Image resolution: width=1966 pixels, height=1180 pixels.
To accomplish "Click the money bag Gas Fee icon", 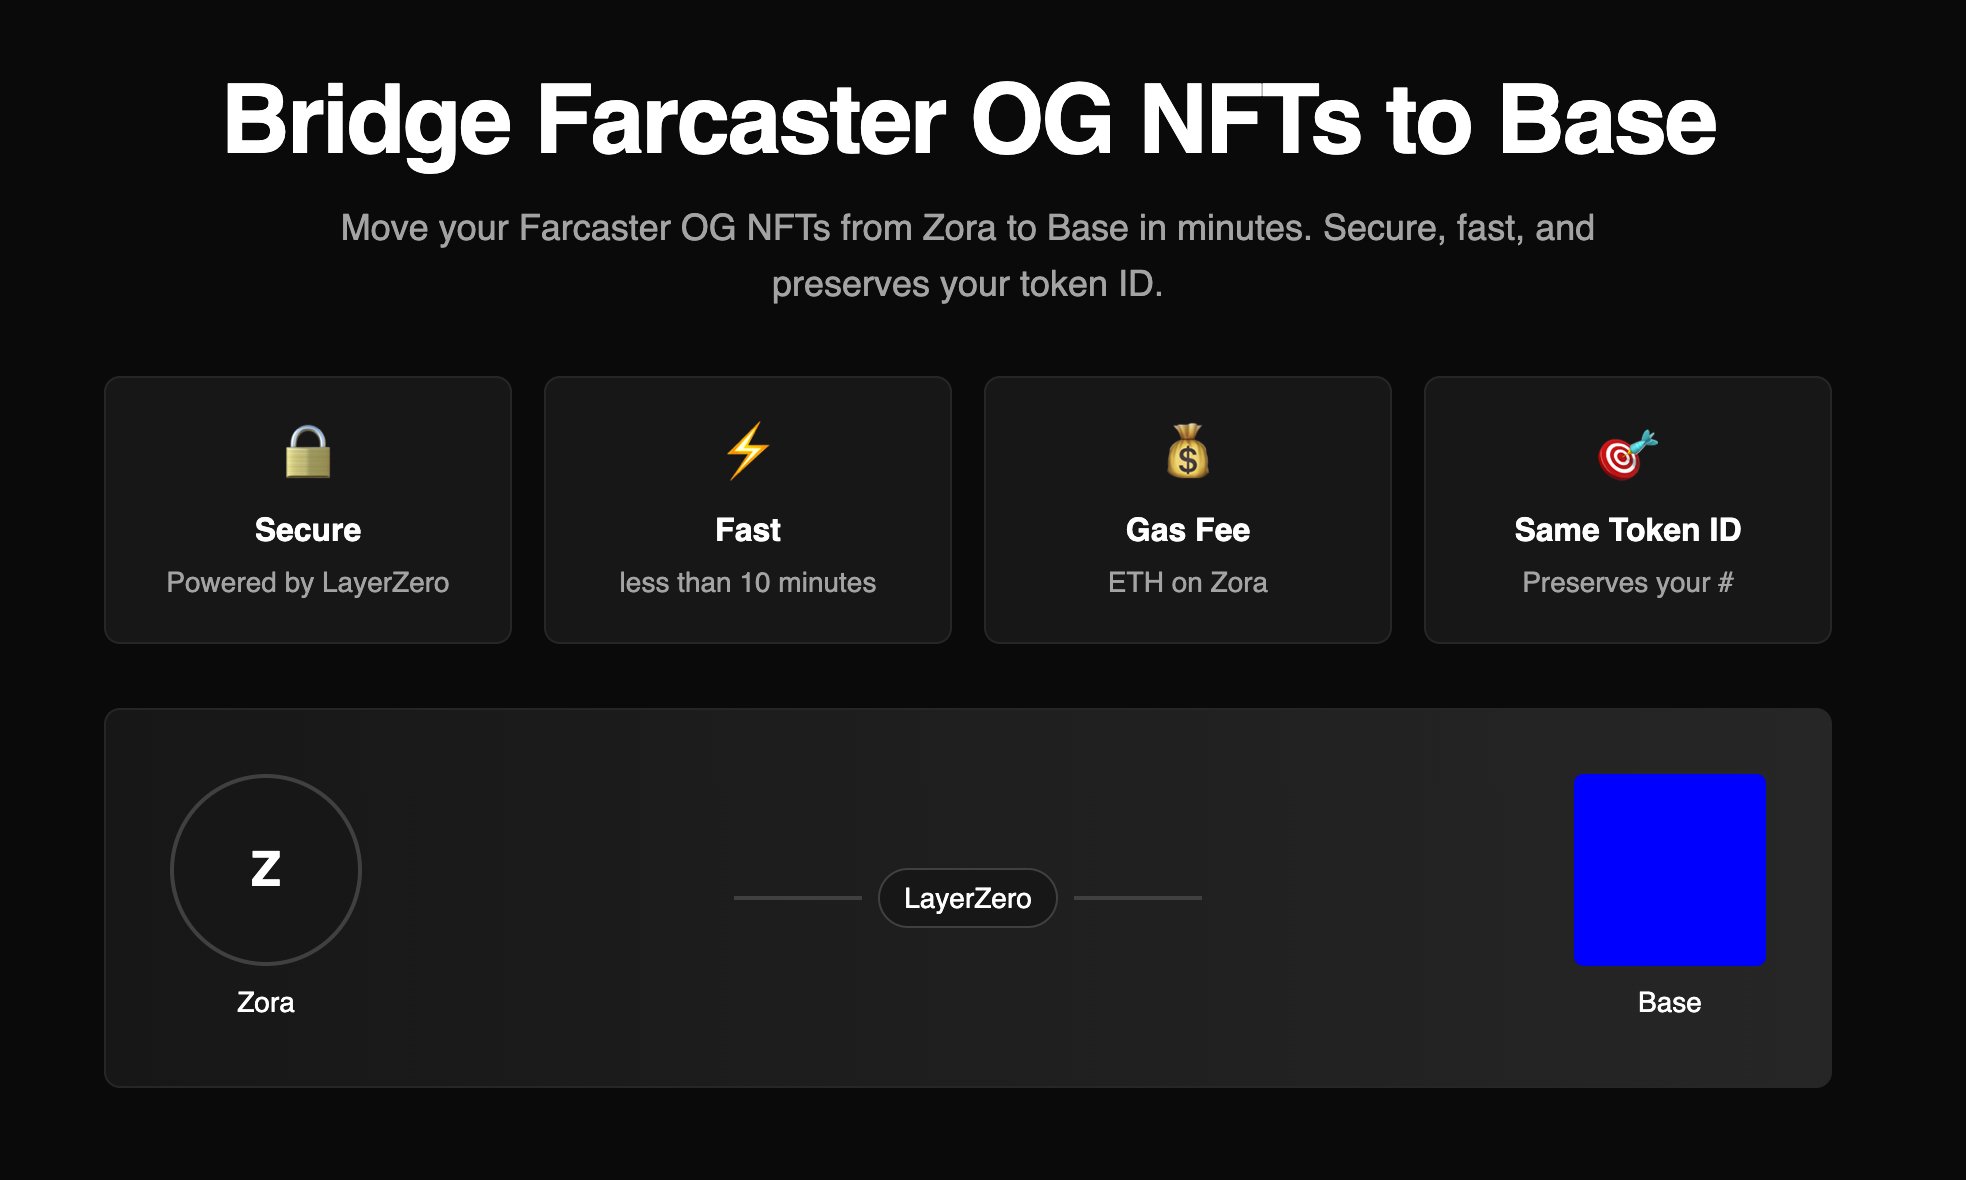I will coord(1187,452).
